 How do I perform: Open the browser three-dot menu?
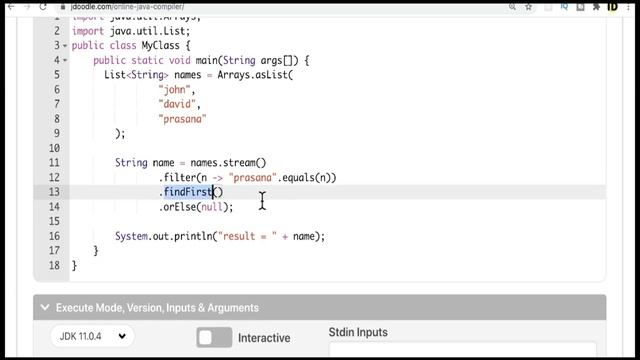pyautogui.click(x=628, y=7)
